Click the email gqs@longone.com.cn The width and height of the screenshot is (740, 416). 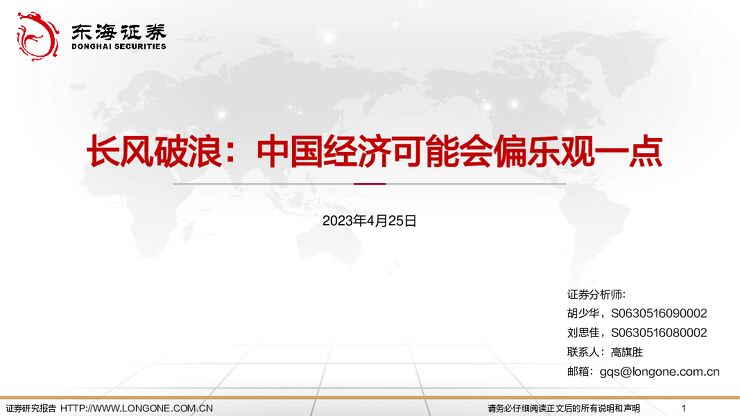point(659,372)
